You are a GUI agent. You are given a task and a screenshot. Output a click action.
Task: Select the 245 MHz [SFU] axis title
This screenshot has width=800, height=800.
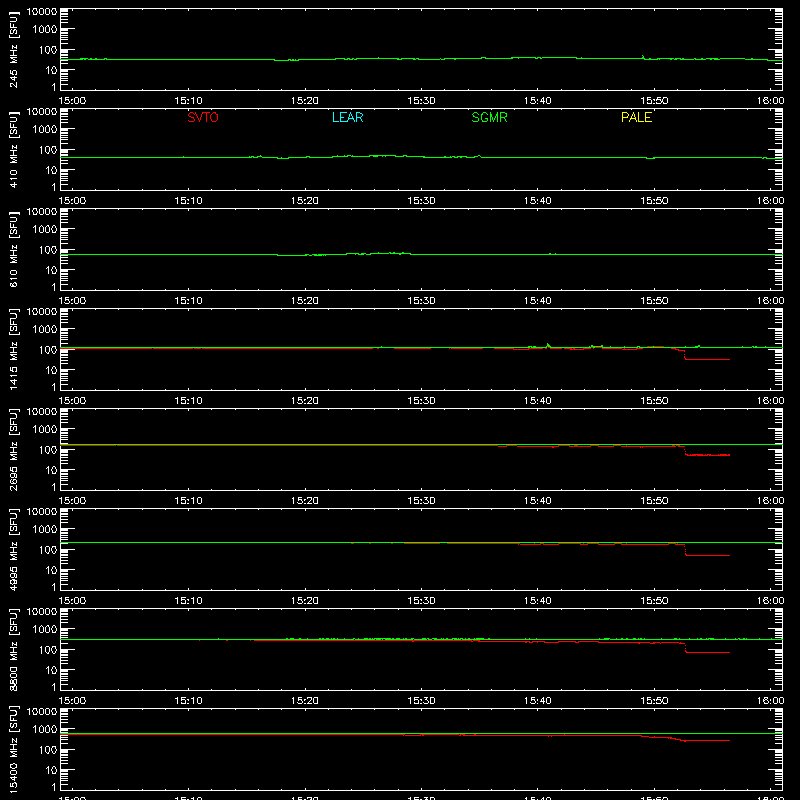(13, 49)
